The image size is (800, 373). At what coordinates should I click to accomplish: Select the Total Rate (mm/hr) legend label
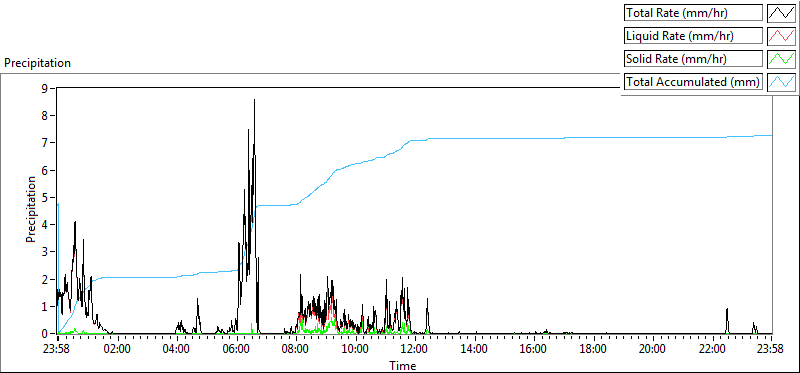(693, 13)
